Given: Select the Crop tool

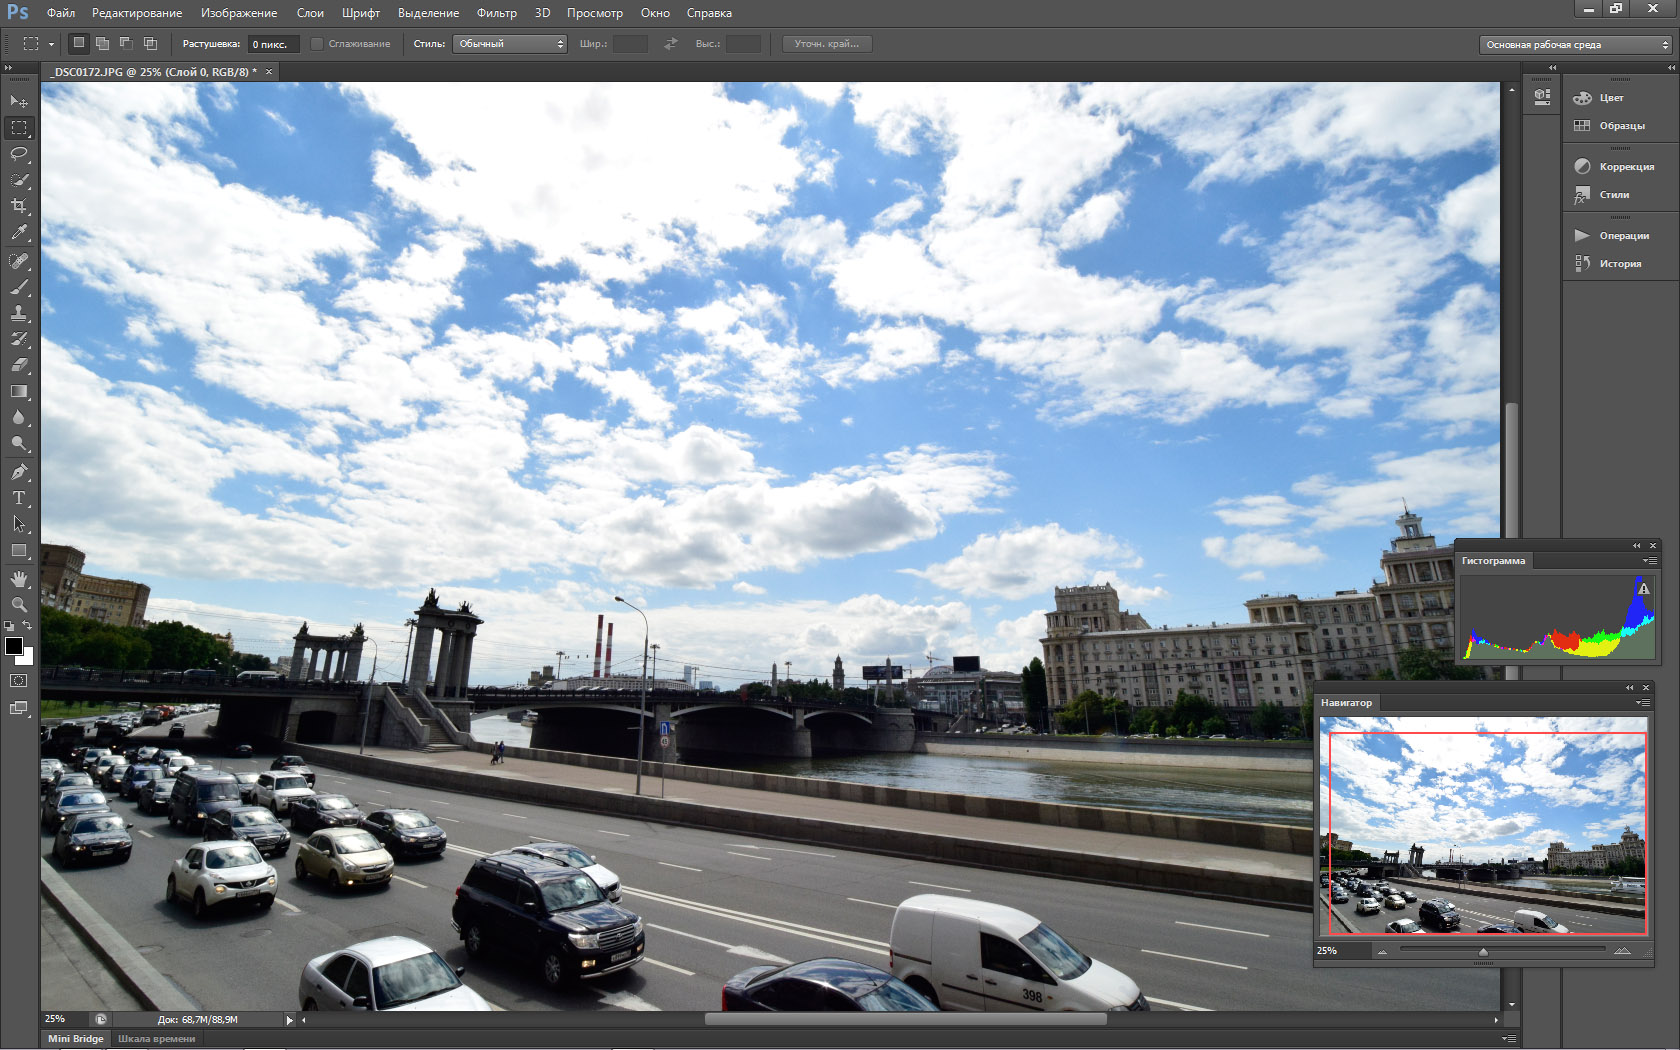Looking at the screenshot, I should pos(19,206).
